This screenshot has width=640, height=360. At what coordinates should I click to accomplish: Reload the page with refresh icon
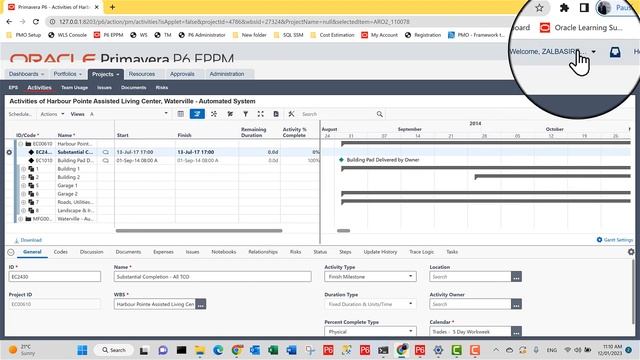(36, 22)
